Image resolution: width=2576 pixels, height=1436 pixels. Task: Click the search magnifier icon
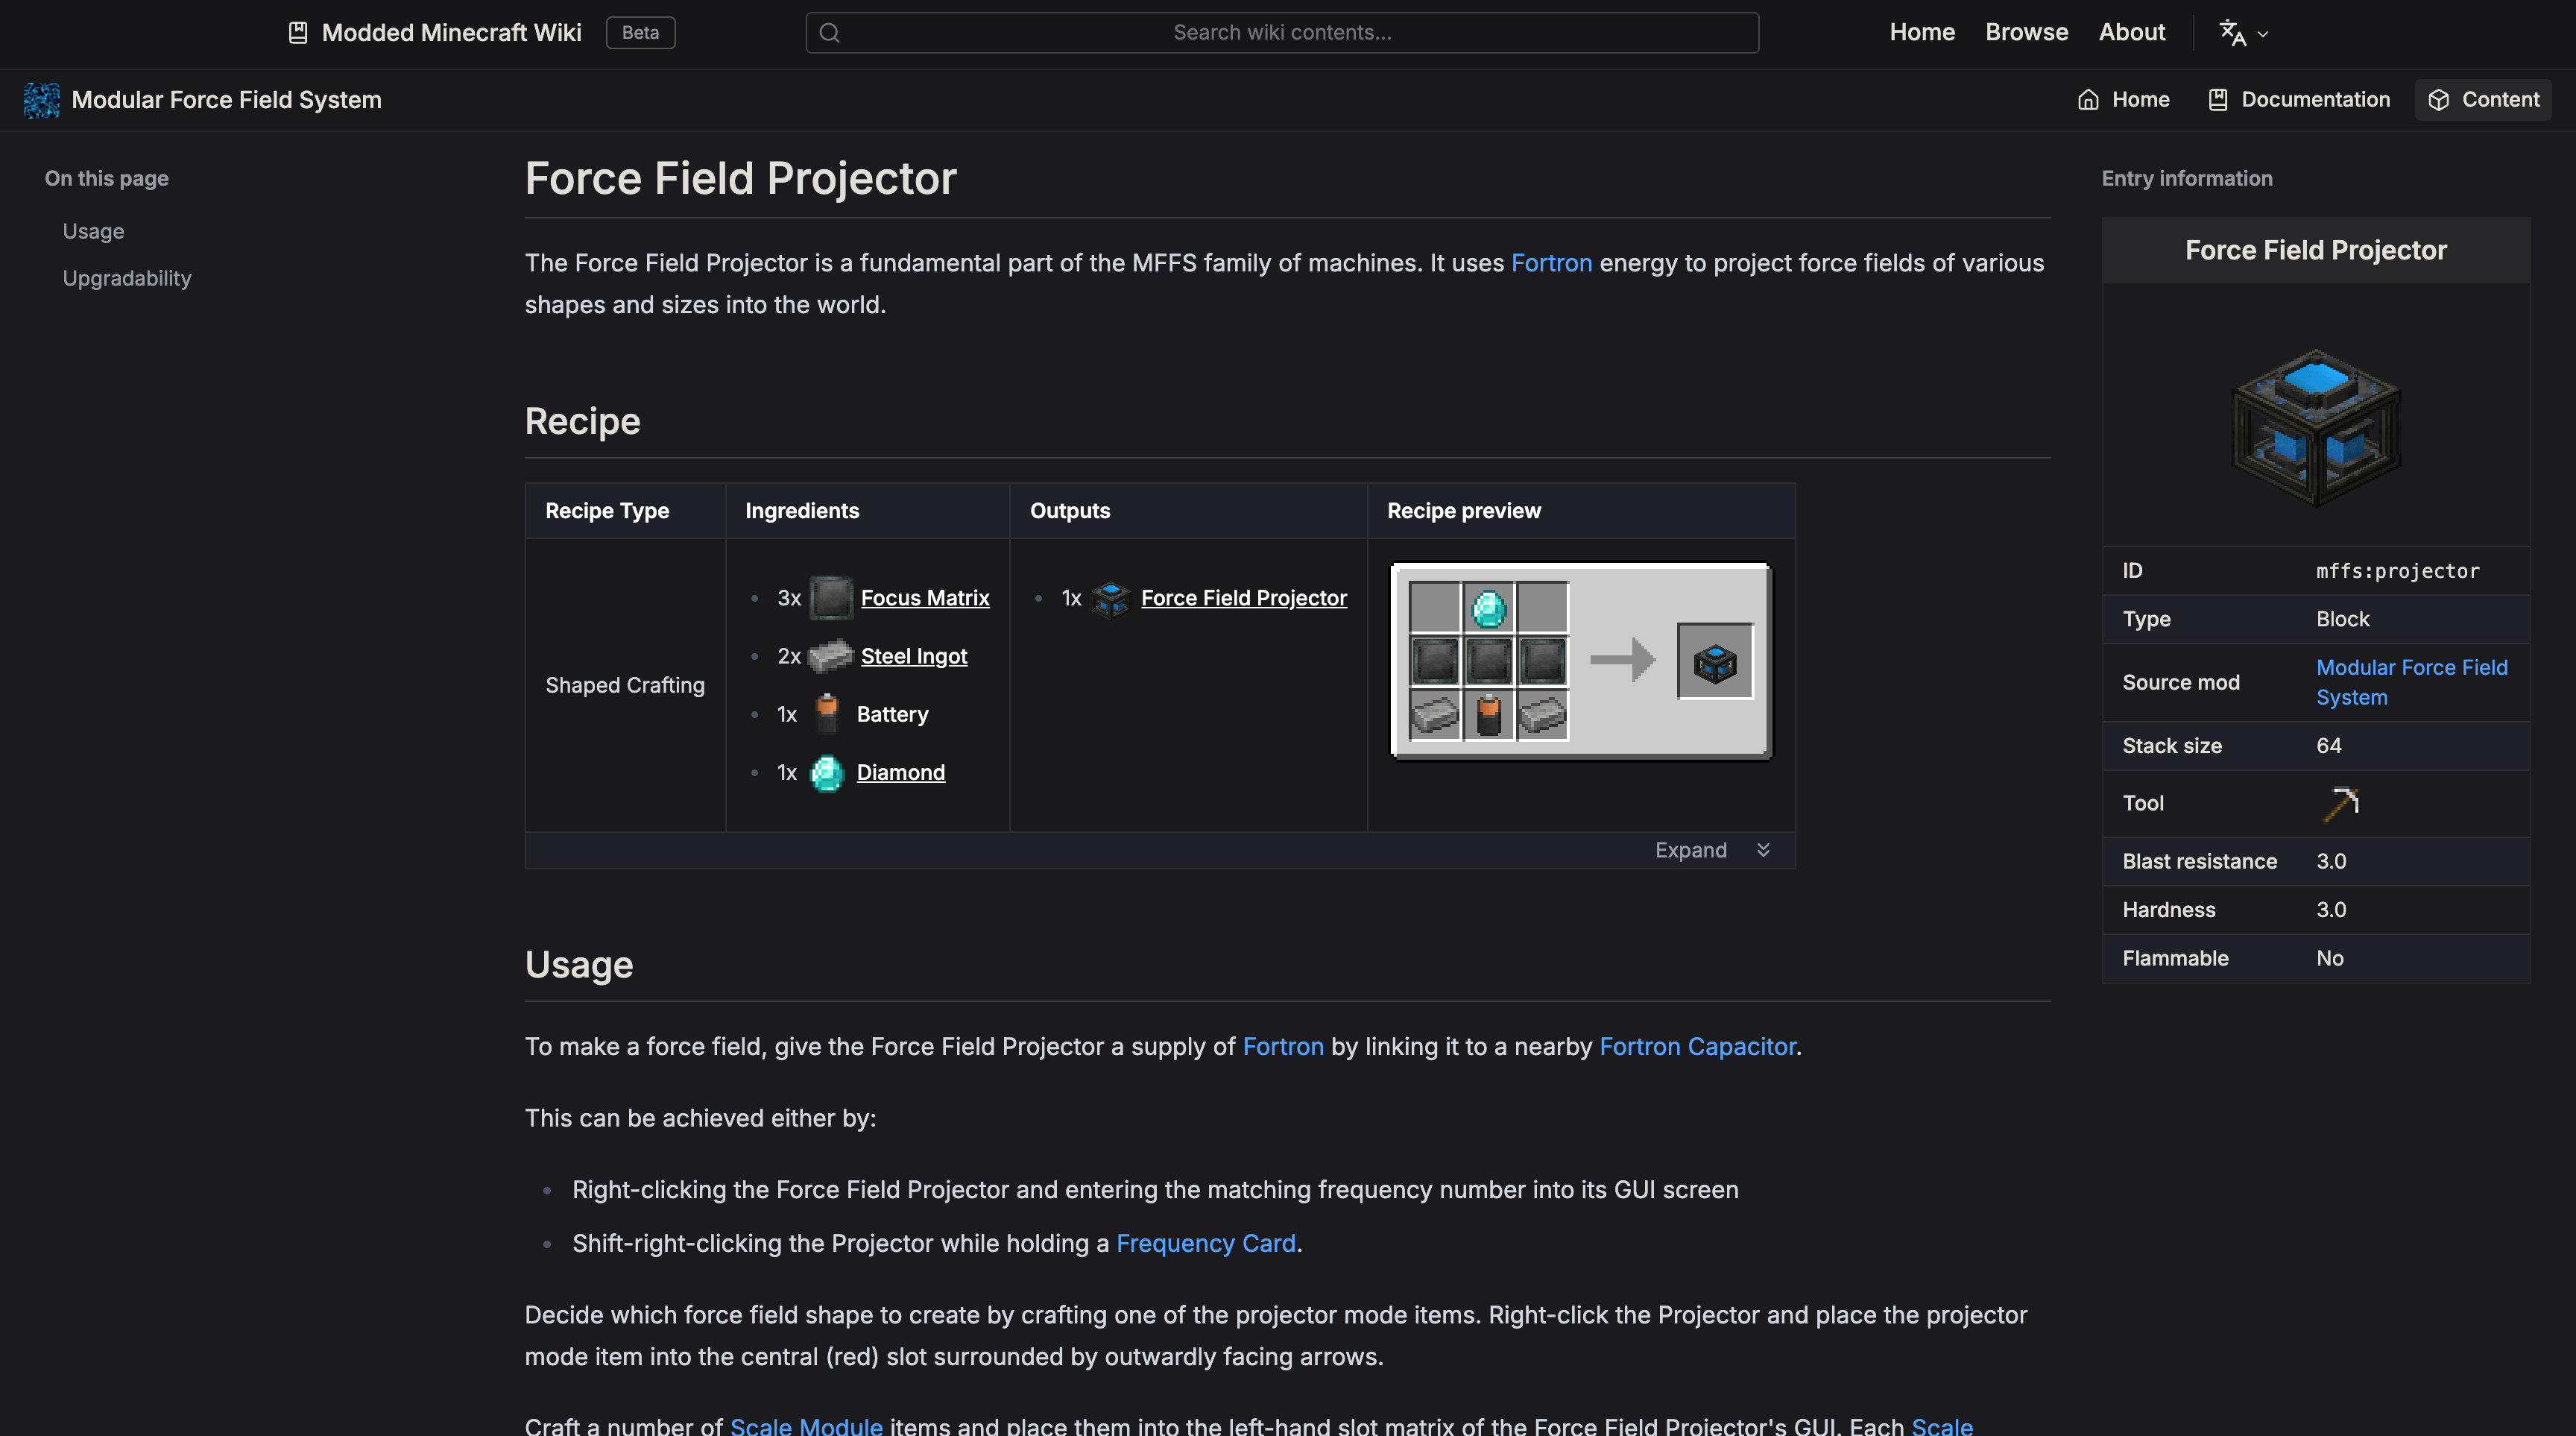point(829,32)
